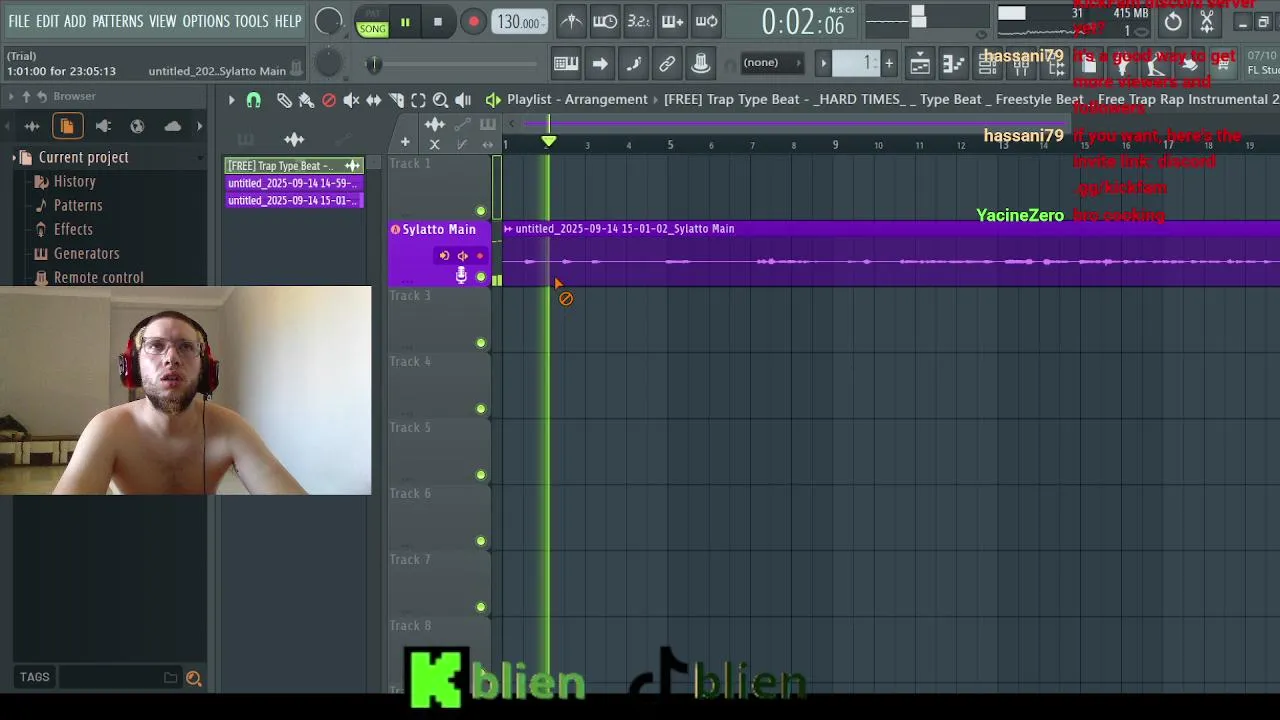
Task: Open the ADD menu
Action: (x=75, y=21)
